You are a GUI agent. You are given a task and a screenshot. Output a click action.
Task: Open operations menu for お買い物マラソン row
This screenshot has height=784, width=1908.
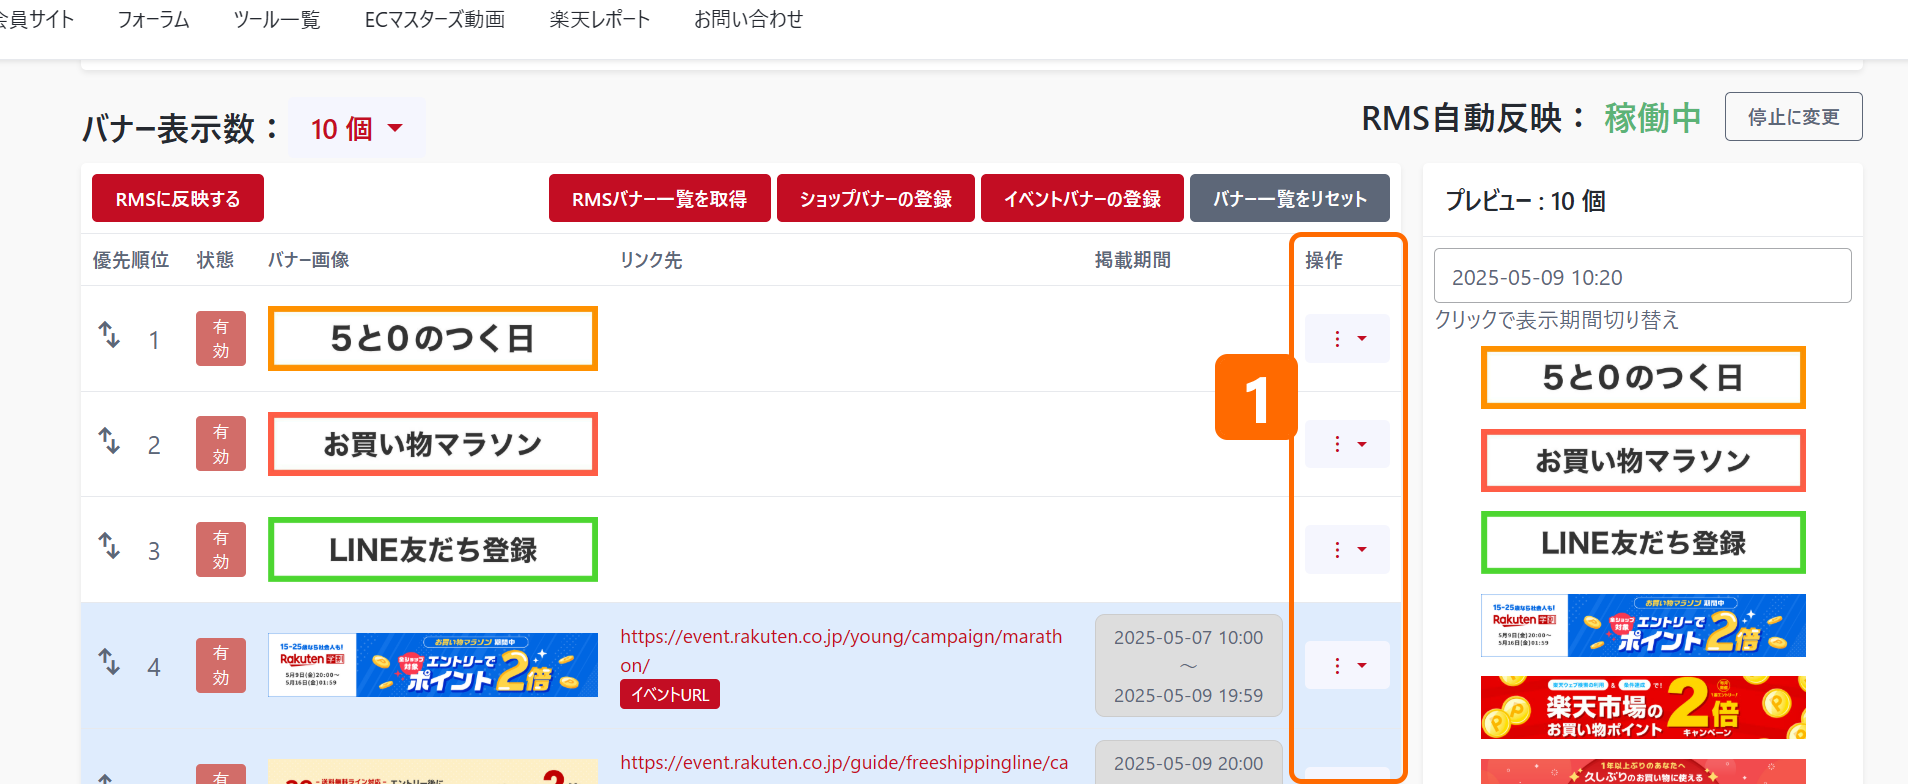tap(1347, 444)
